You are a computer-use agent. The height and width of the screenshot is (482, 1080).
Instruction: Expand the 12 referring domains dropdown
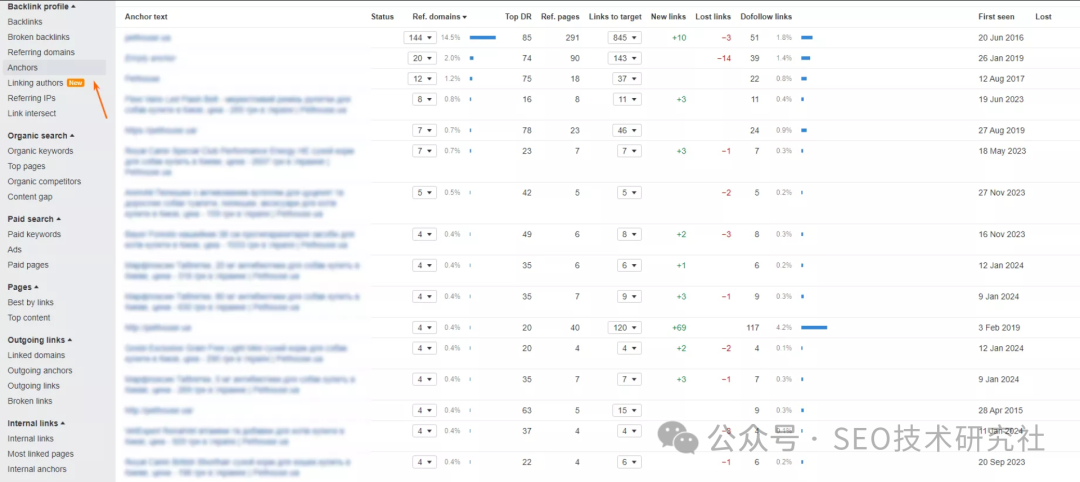pos(420,79)
